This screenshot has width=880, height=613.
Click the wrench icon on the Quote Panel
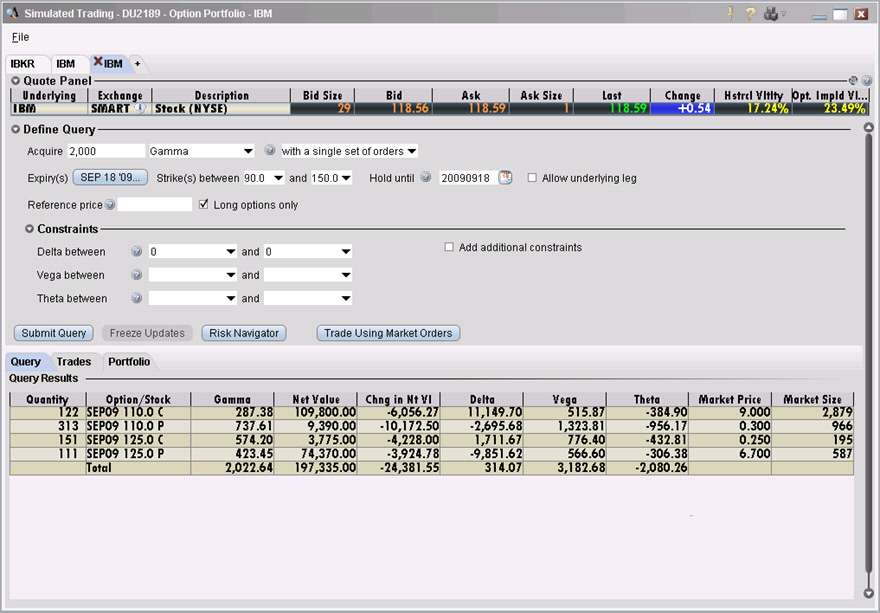click(x=853, y=80)
